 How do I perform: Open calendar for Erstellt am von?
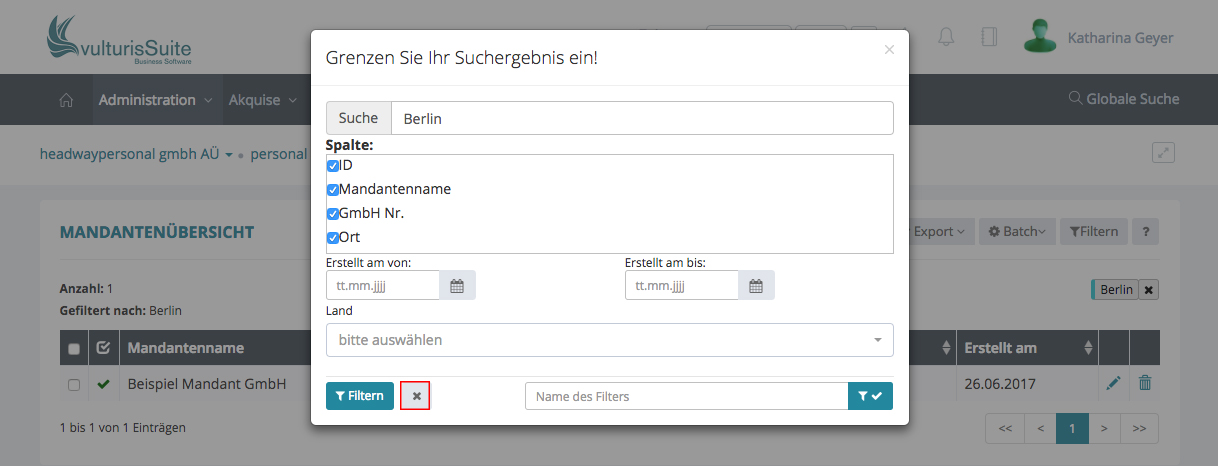pos(457,286)
